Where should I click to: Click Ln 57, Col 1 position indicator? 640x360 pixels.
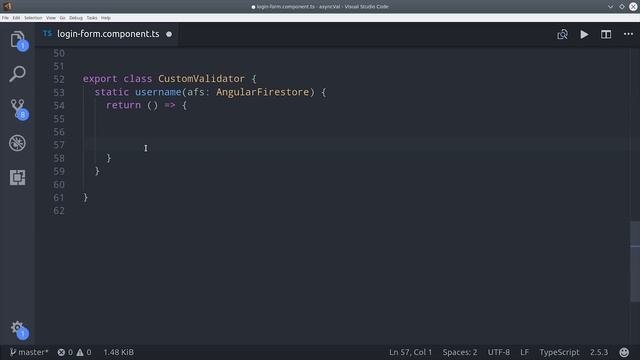pos(410,352)
